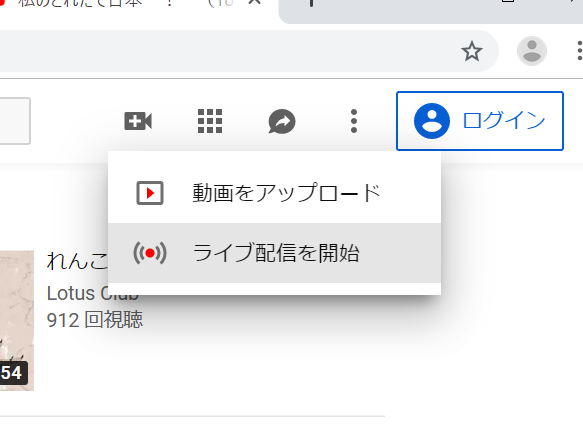Click the blue login avatar icon

click(x=432, y=121)
